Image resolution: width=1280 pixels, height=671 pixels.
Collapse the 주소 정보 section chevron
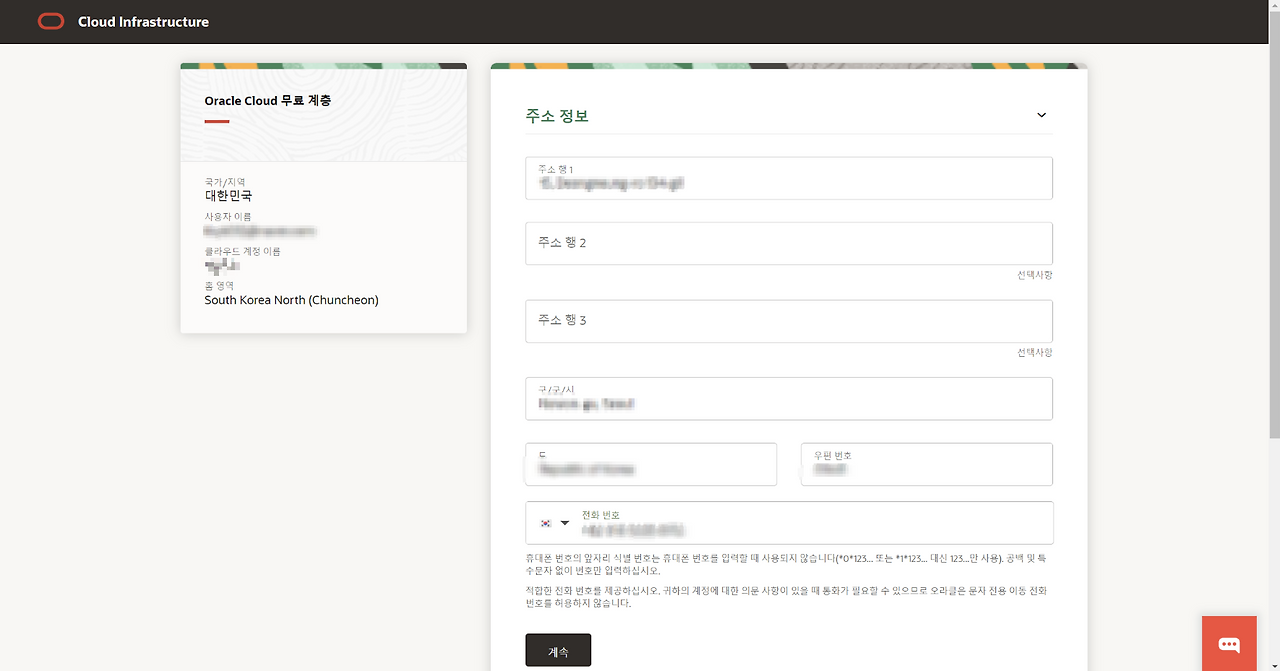pos(1041,115)
